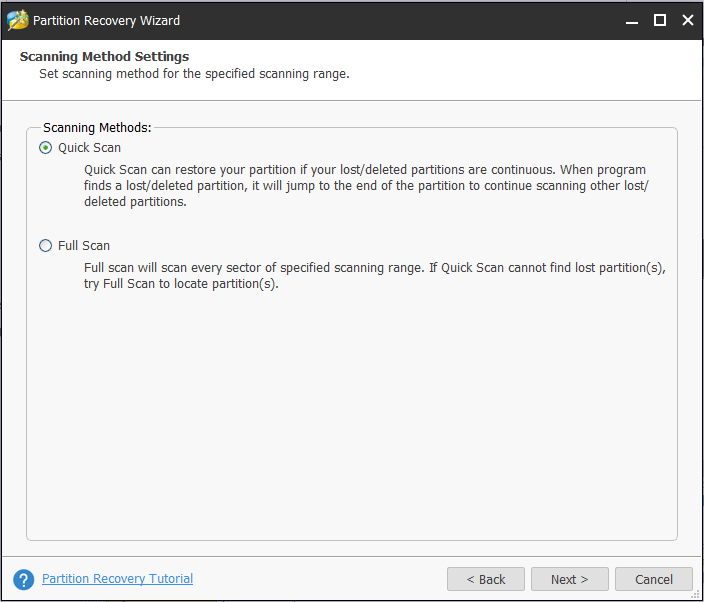This screenshot has width=704, height=602.
Task: Maximize the Partition Recovery Wizard window
Action: click(x=659, y=20)
